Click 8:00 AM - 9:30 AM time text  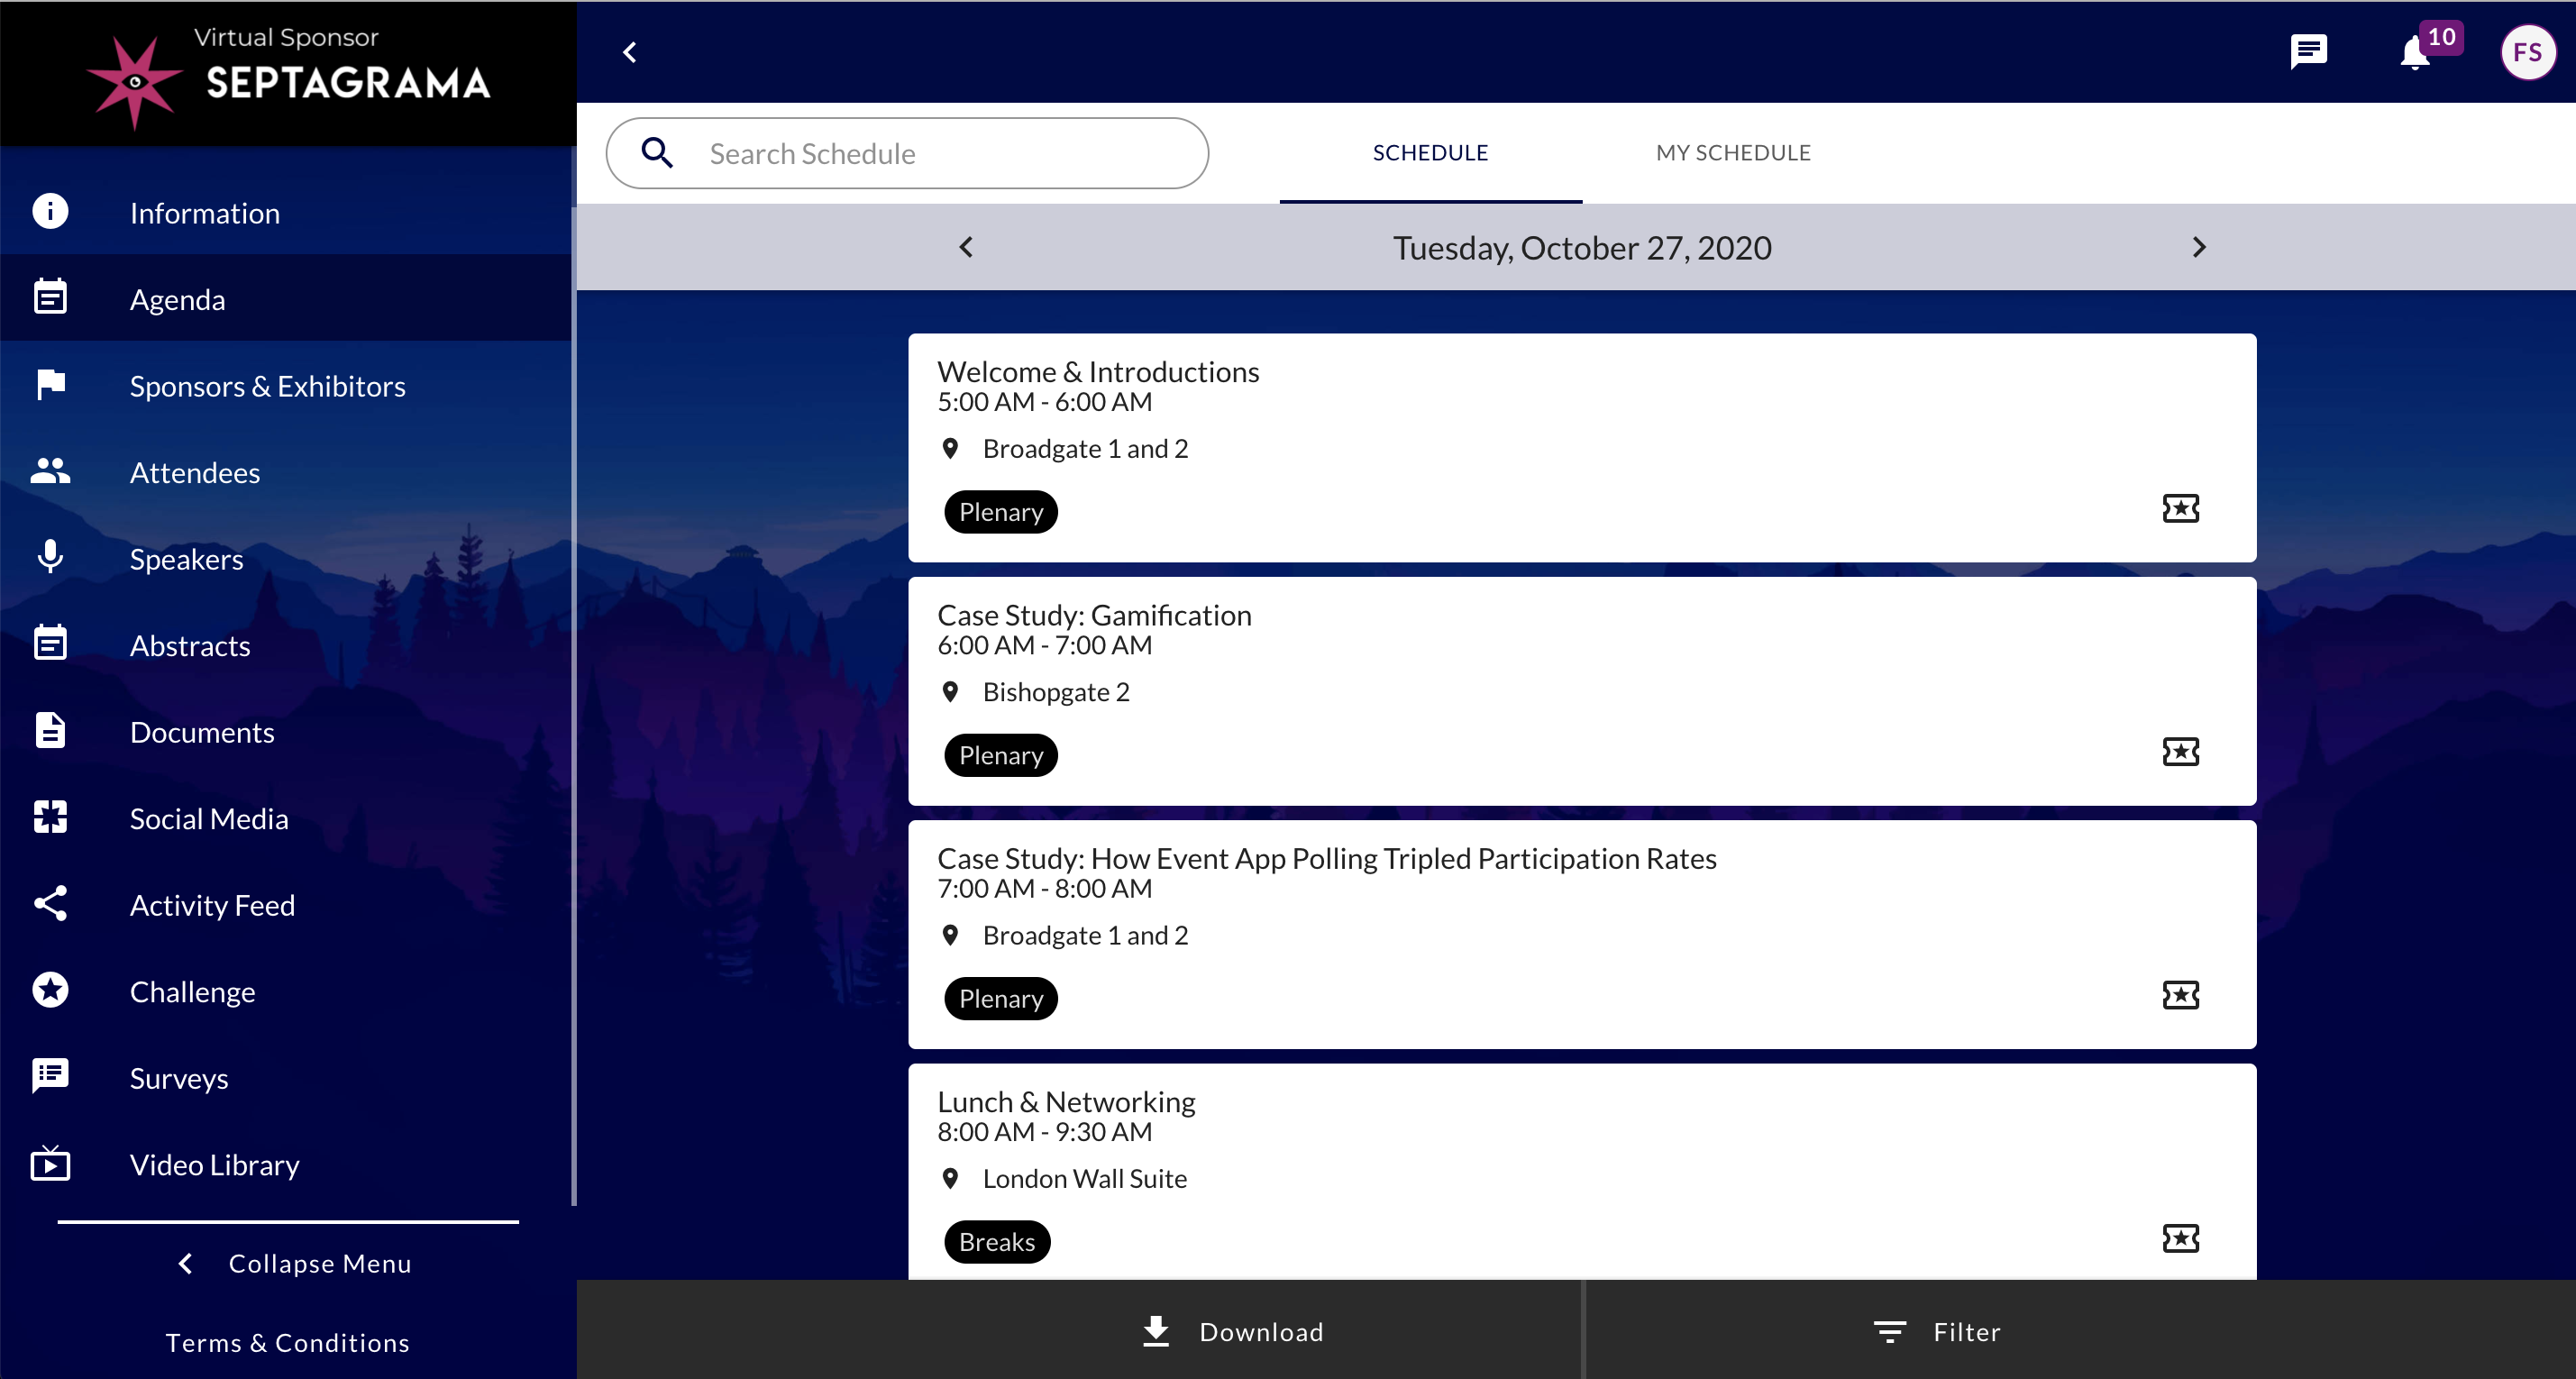1044,1131
